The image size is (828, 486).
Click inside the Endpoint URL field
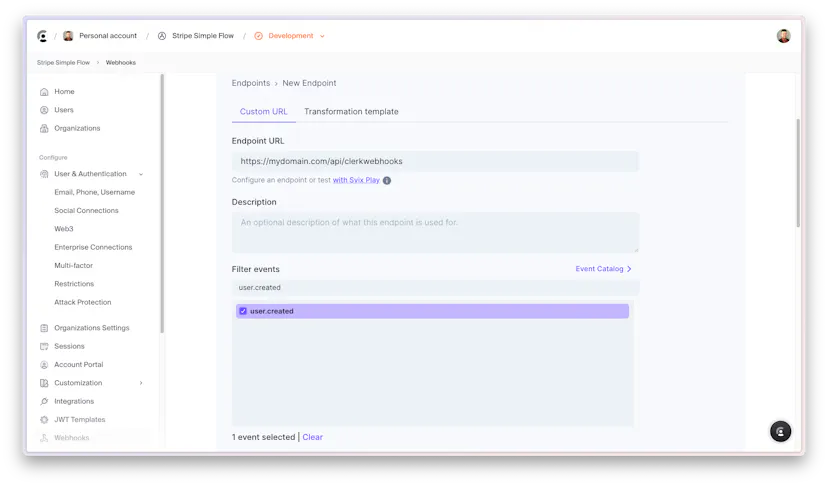(435, 161)
